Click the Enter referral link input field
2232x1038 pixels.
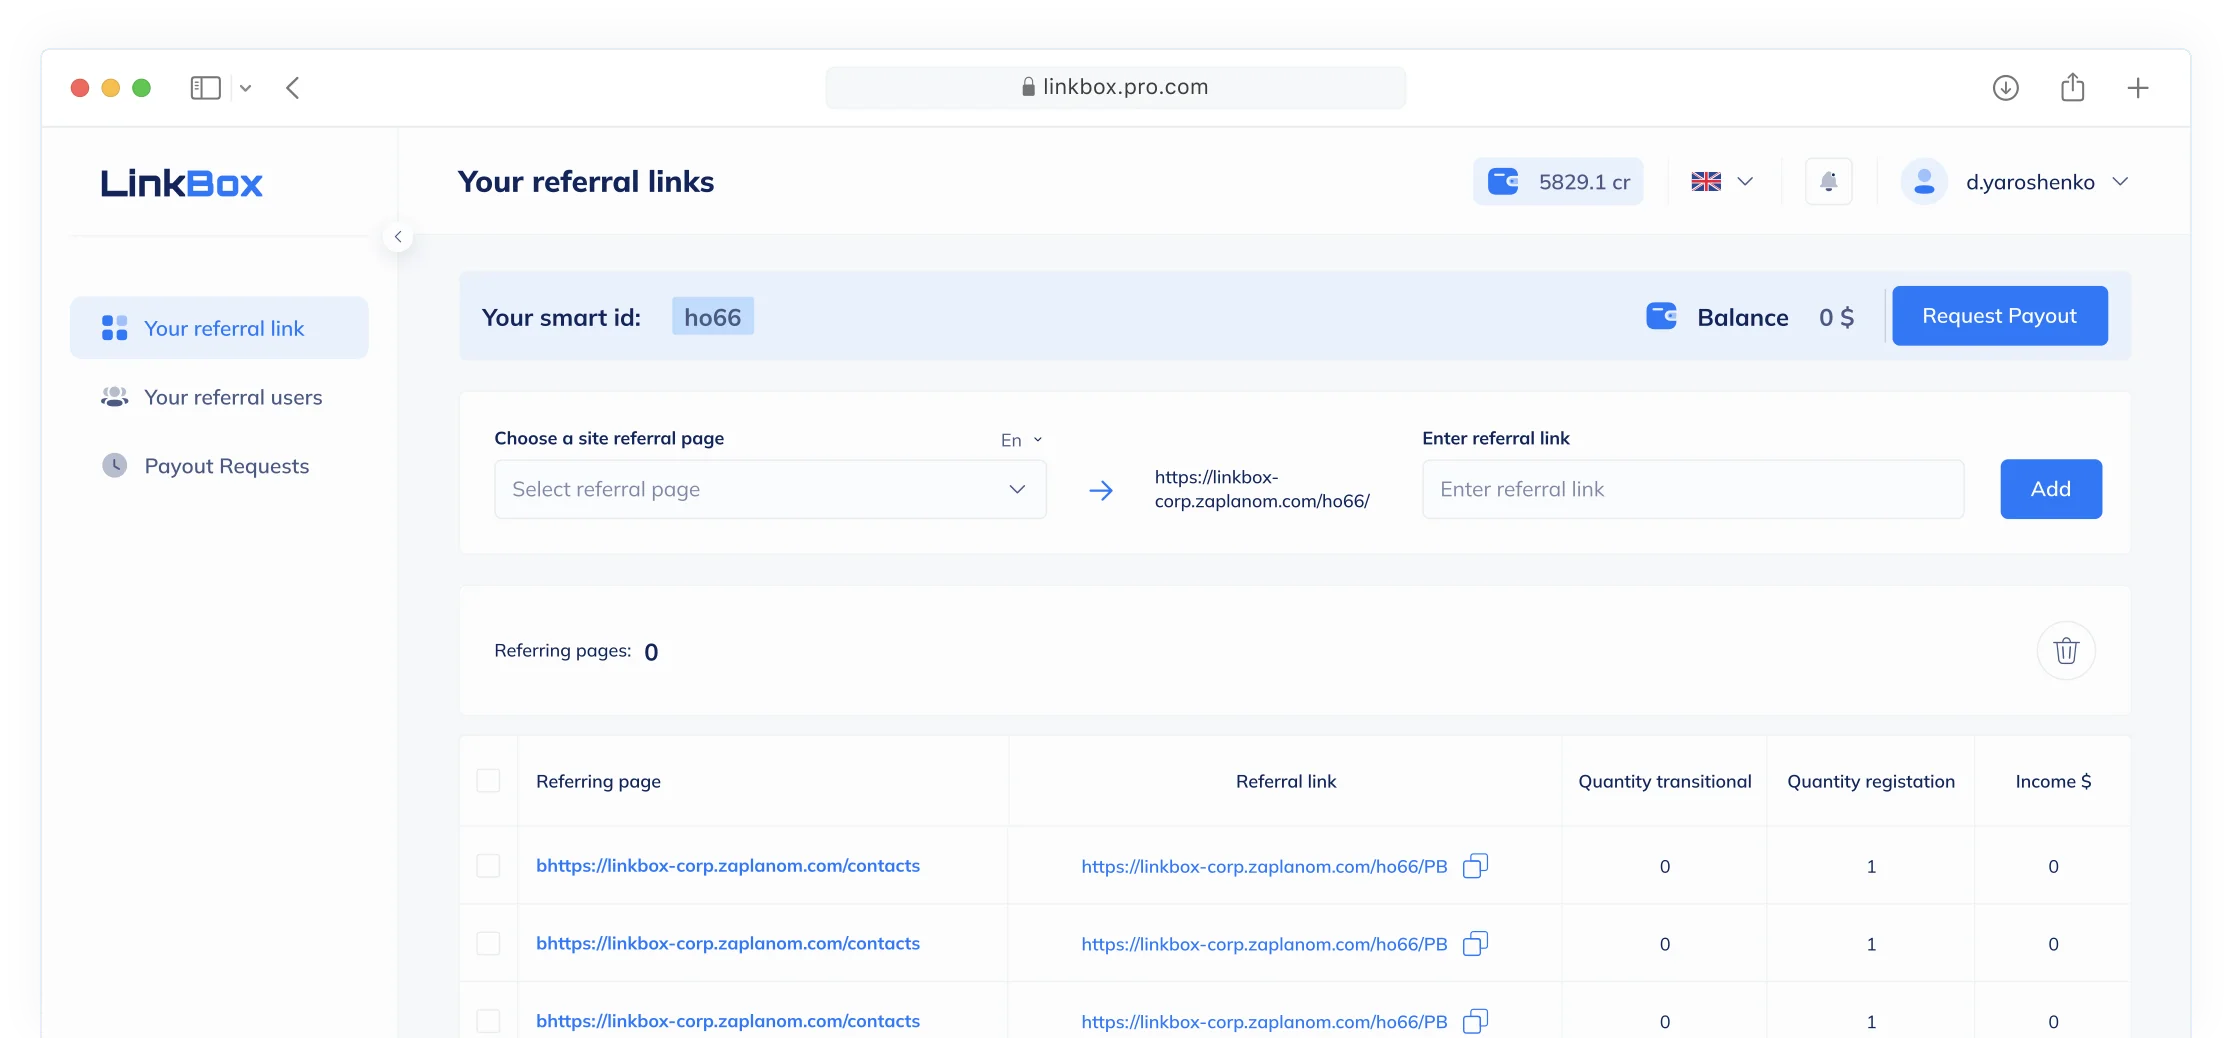pyautogui.click(x=1693, y=489)
